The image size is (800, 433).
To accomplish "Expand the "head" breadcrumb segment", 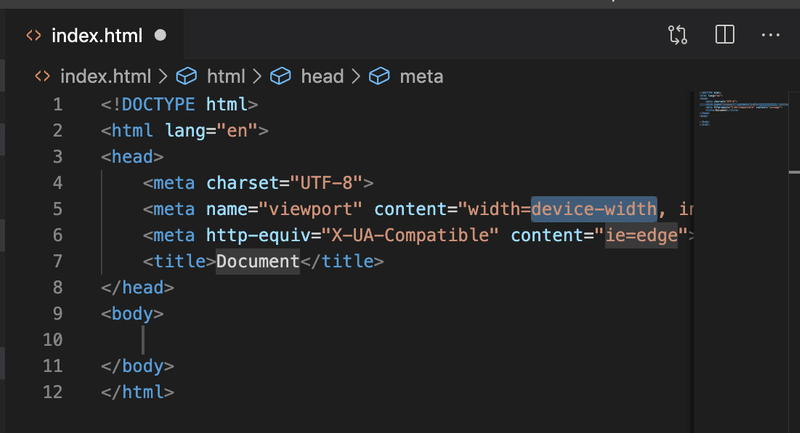I will [x=321, y=76].
